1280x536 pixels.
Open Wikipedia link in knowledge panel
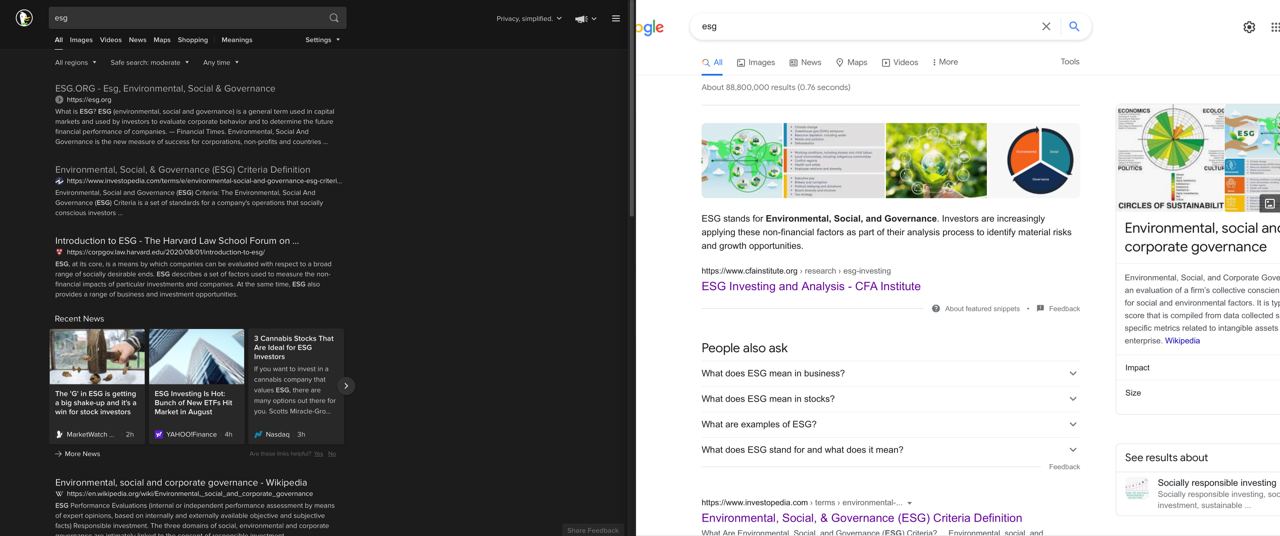(x=1182, y=340)
